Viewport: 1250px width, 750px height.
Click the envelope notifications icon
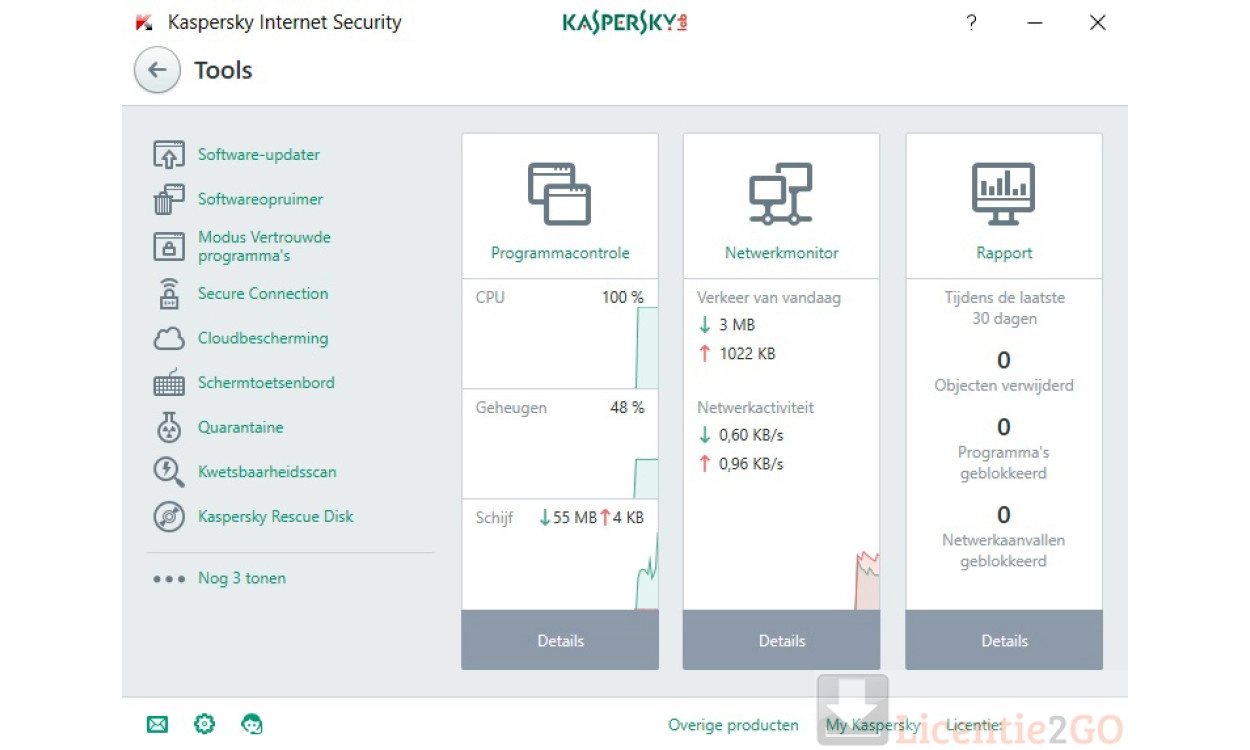pos(157,724)
